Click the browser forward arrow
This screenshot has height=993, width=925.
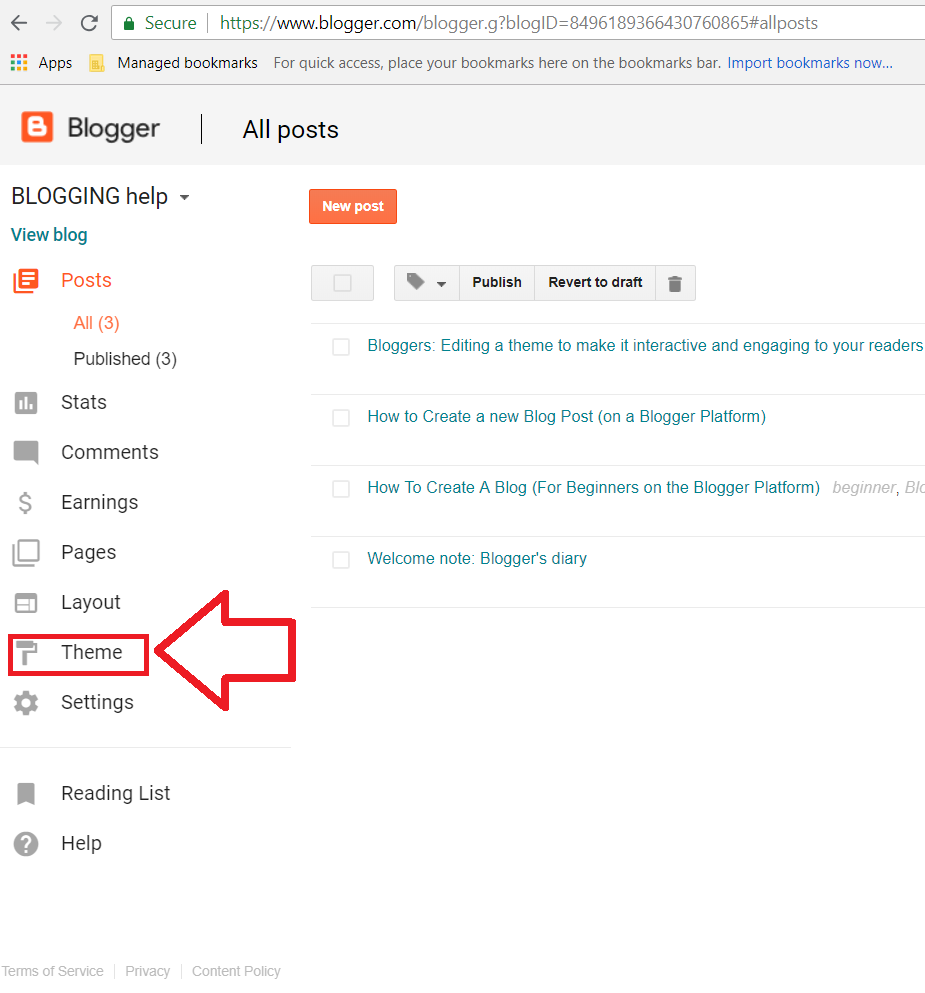point(54,23)
